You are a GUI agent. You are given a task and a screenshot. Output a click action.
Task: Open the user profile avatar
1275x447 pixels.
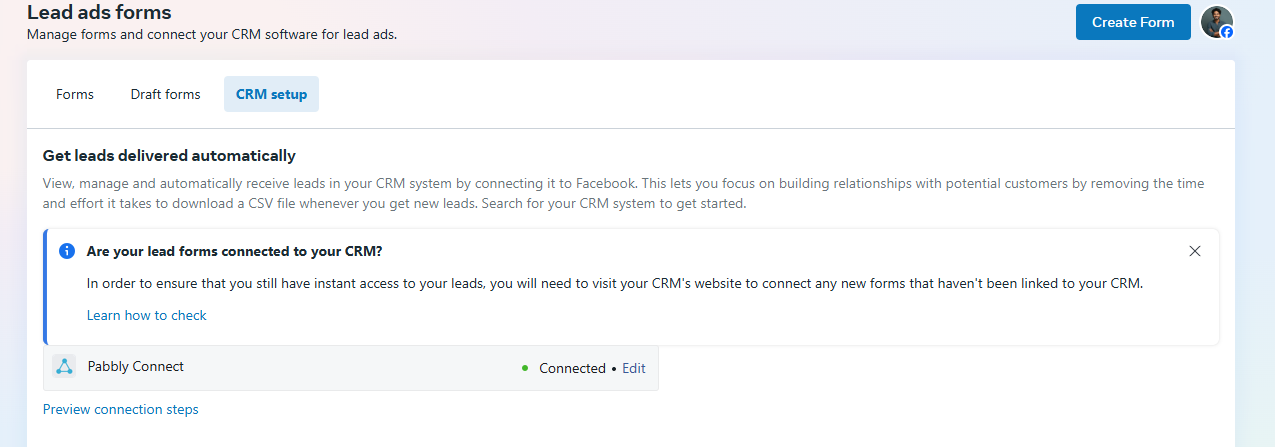point(1216,22)
